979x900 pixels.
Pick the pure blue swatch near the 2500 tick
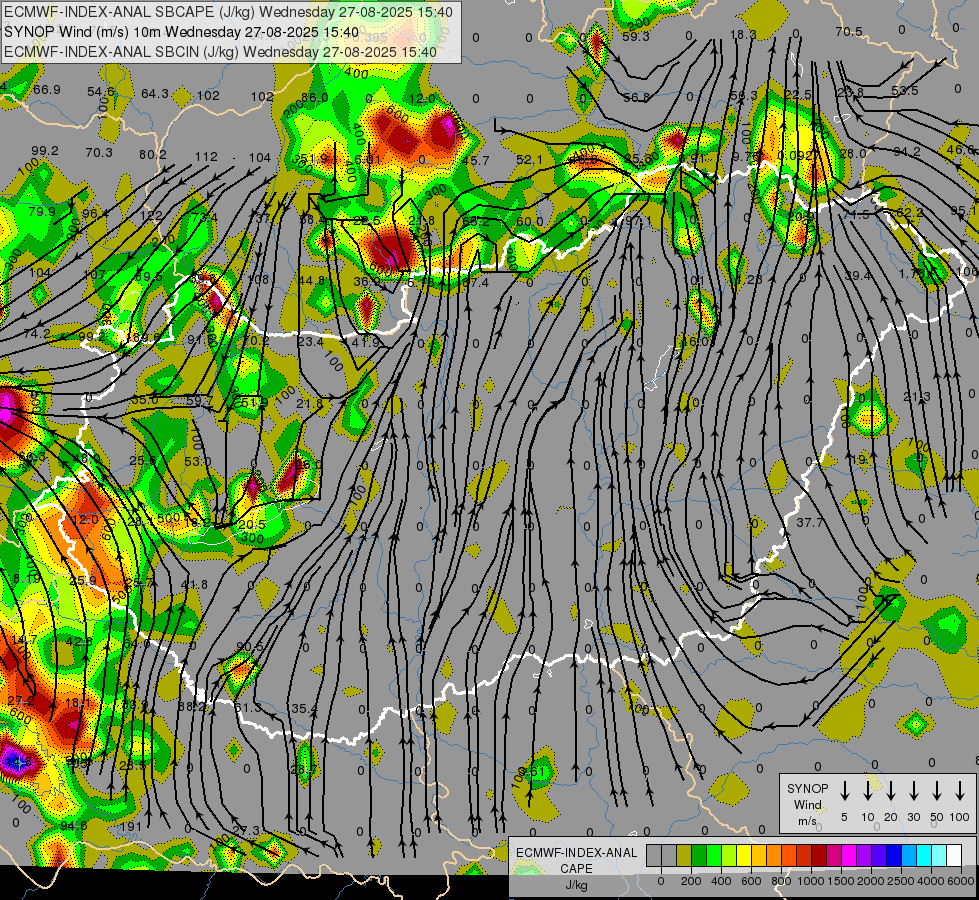[x=893, y=855]
